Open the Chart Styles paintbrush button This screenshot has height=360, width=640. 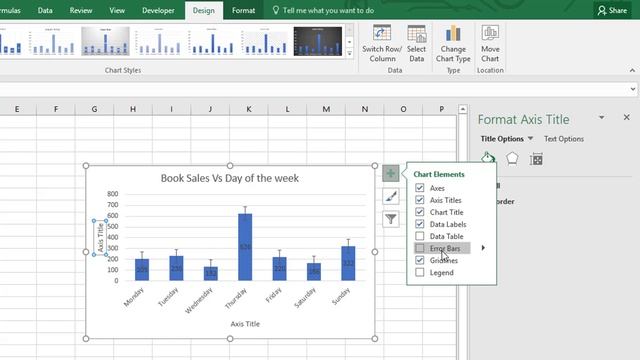(x=391, y=197)
